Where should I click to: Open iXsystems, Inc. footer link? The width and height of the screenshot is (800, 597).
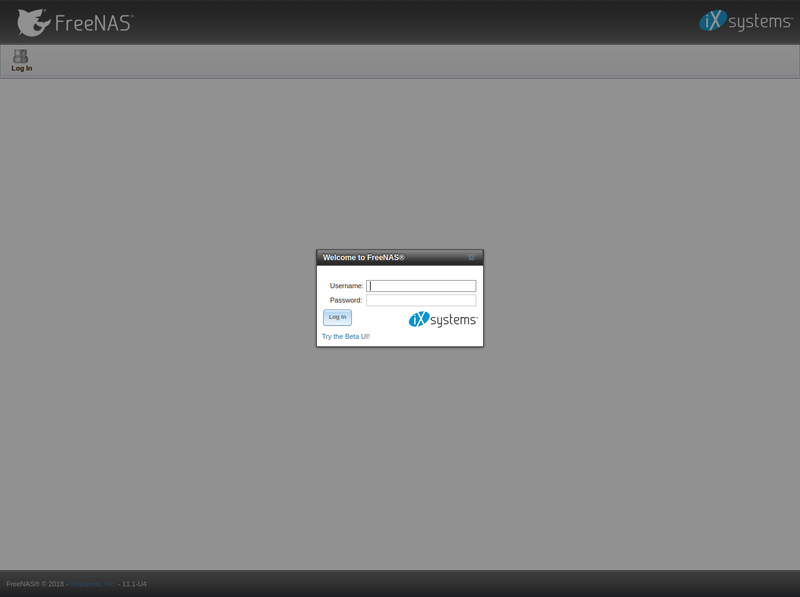[x=92, y=584]
